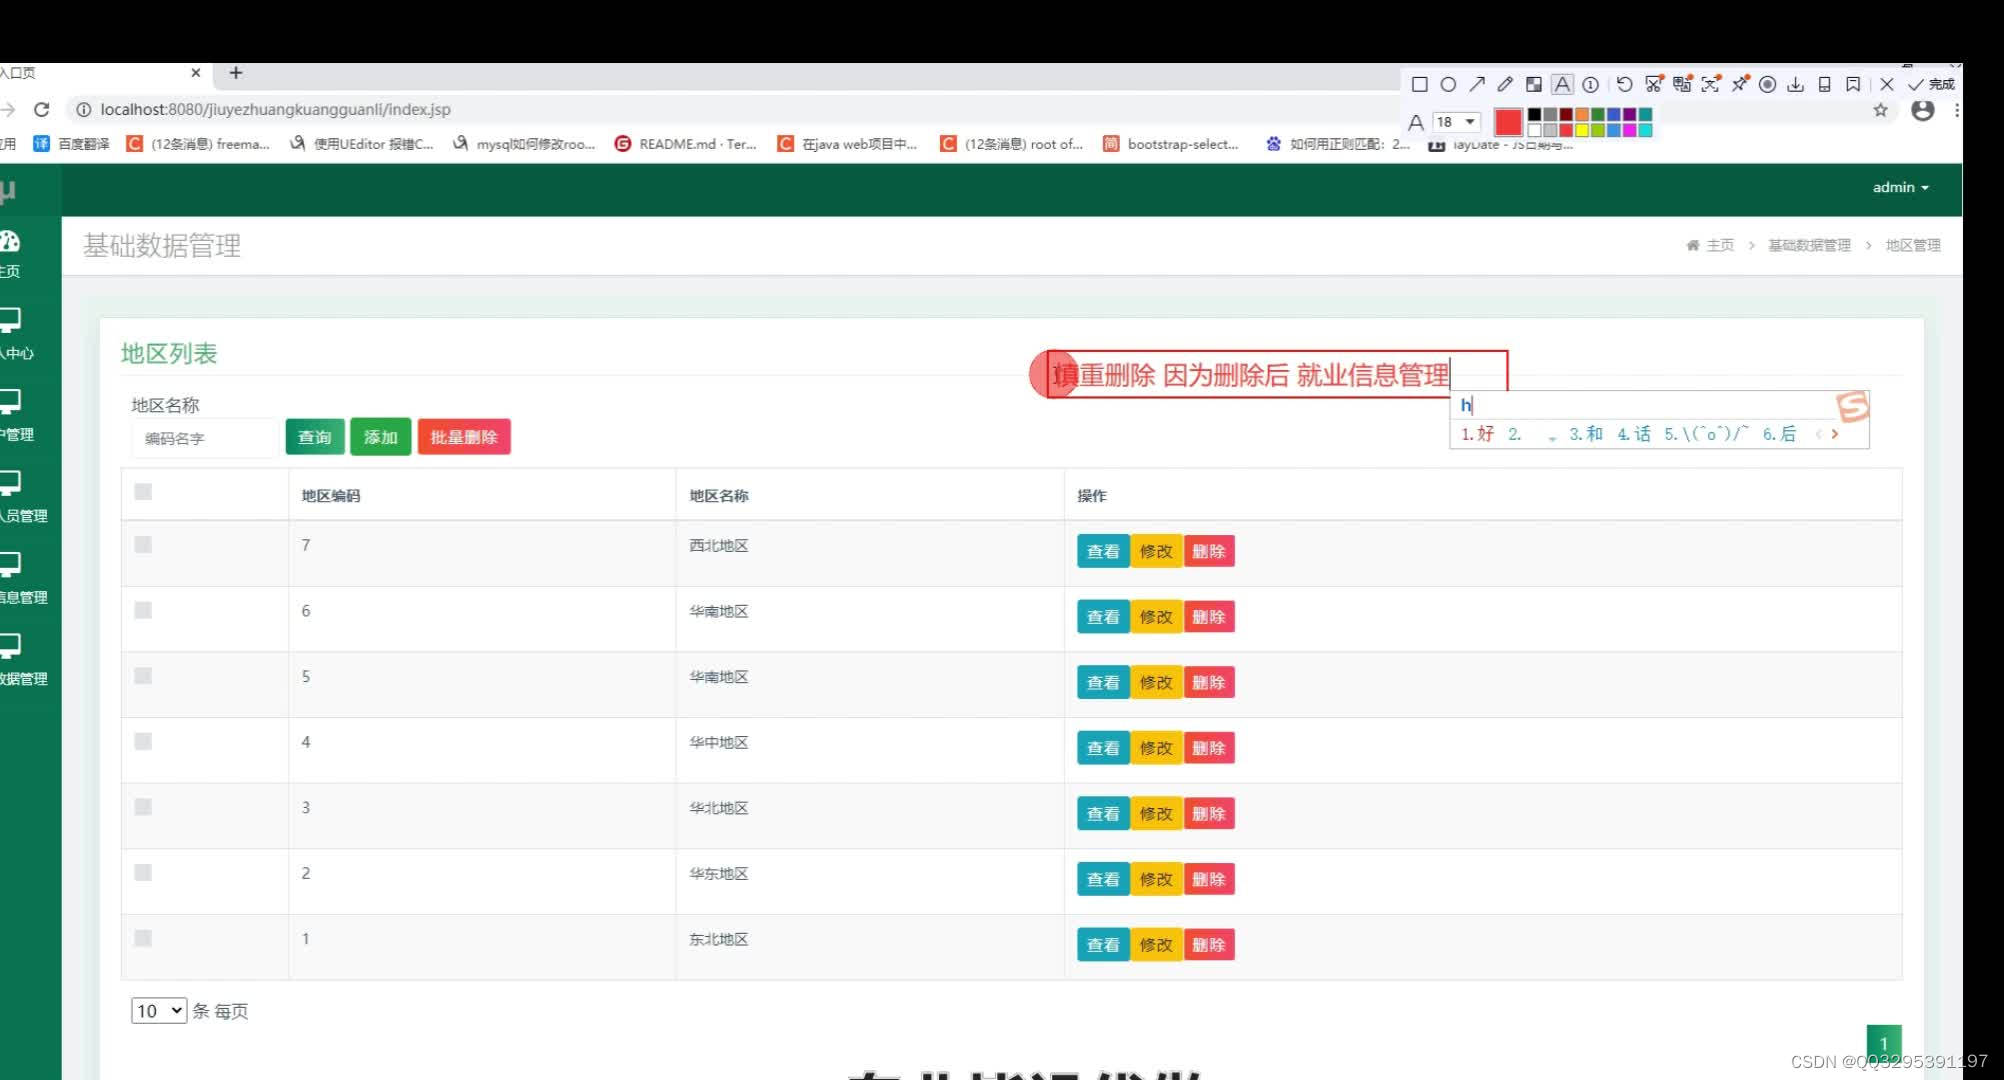The height and width of the screenshot is (1080, 2004).
Task: Click the 添加 button
Action: tap(381, 437)
